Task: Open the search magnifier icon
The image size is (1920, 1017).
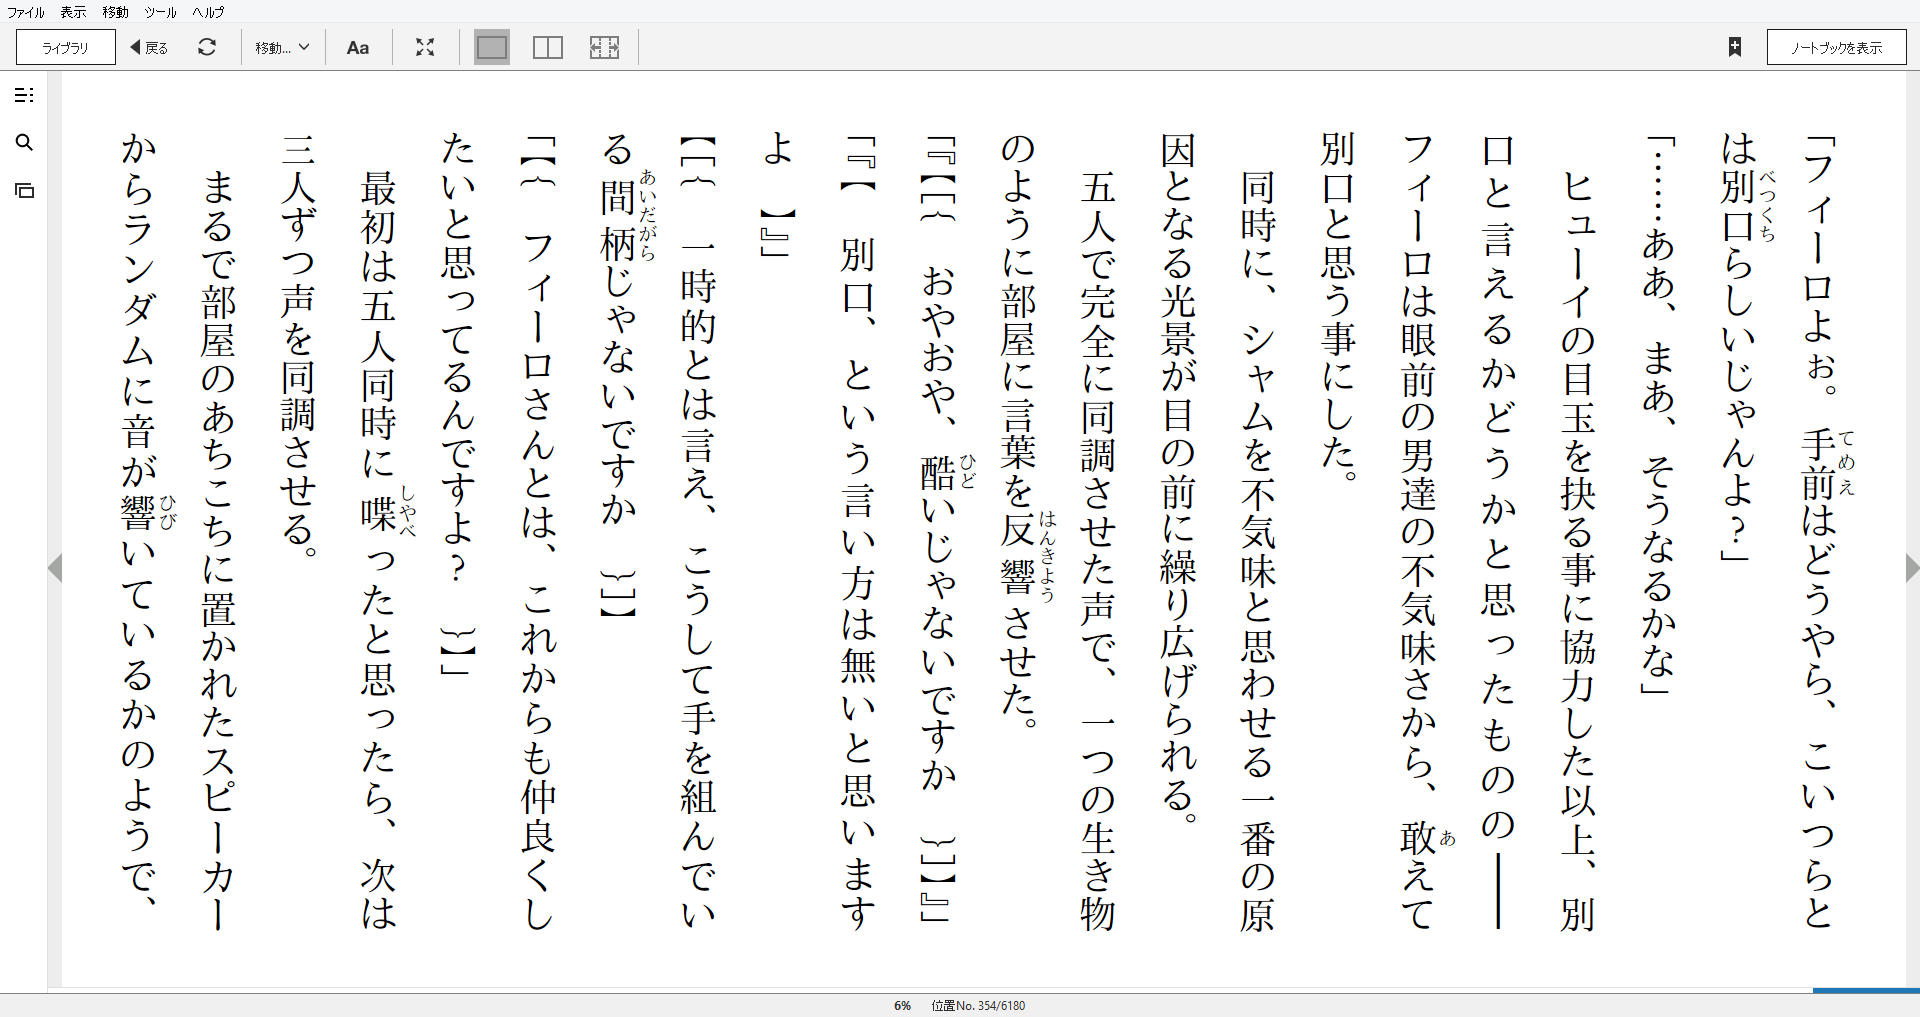Action: 24,143
